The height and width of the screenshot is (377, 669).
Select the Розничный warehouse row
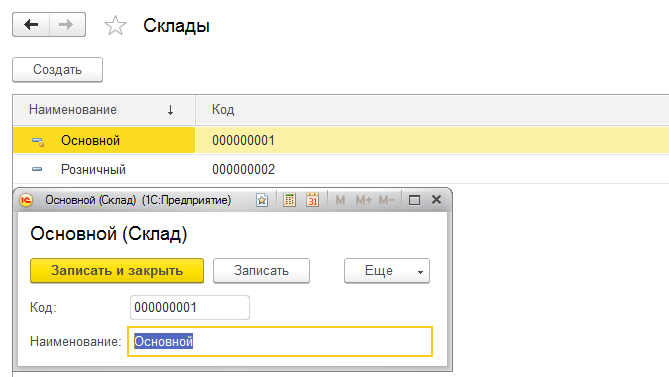tap(341, 169)
